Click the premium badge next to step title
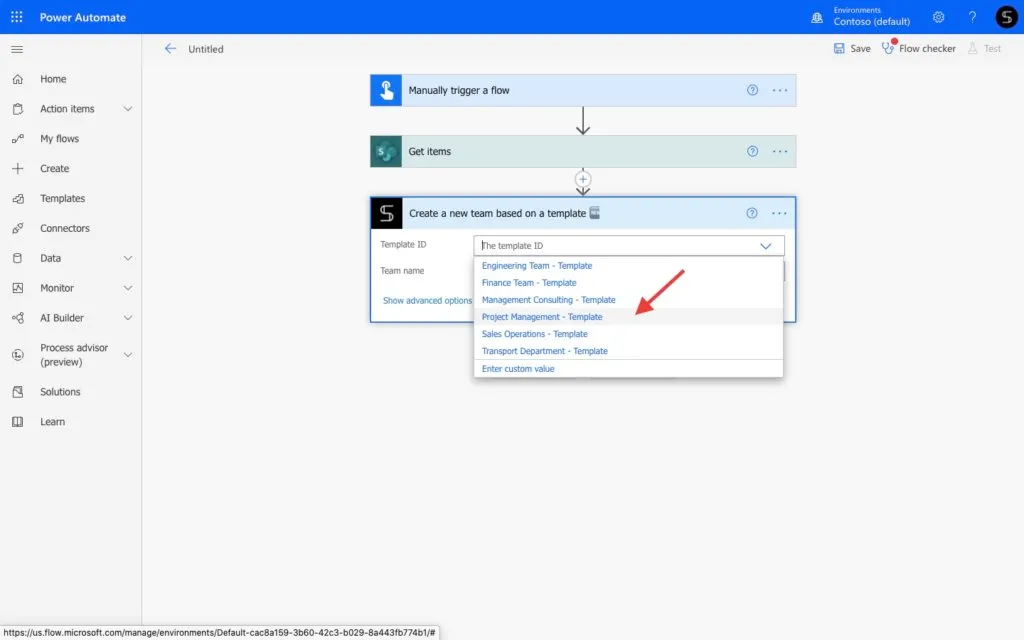This screenshot has height=640, width=1024. coord(594,213)
